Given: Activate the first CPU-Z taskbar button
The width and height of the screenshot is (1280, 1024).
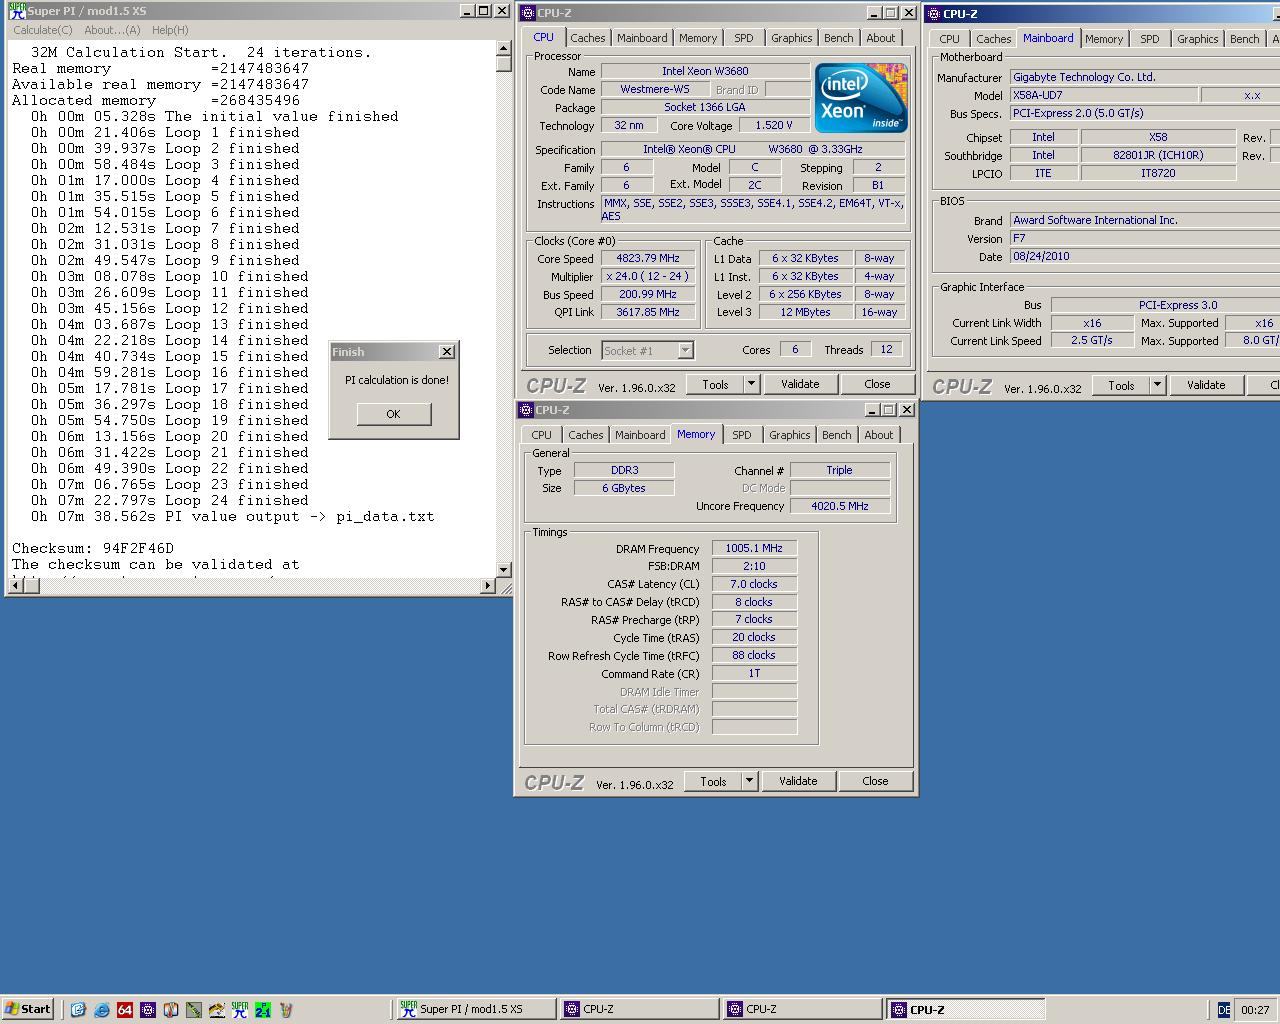Looking at the screenshot, I should pos(638,1009).
